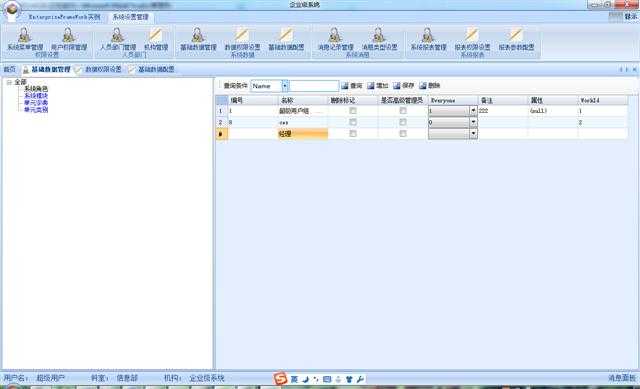640x389 pixels.
Task: Switch to 基础数据配置 document tab
Action: tap(152, 69)
